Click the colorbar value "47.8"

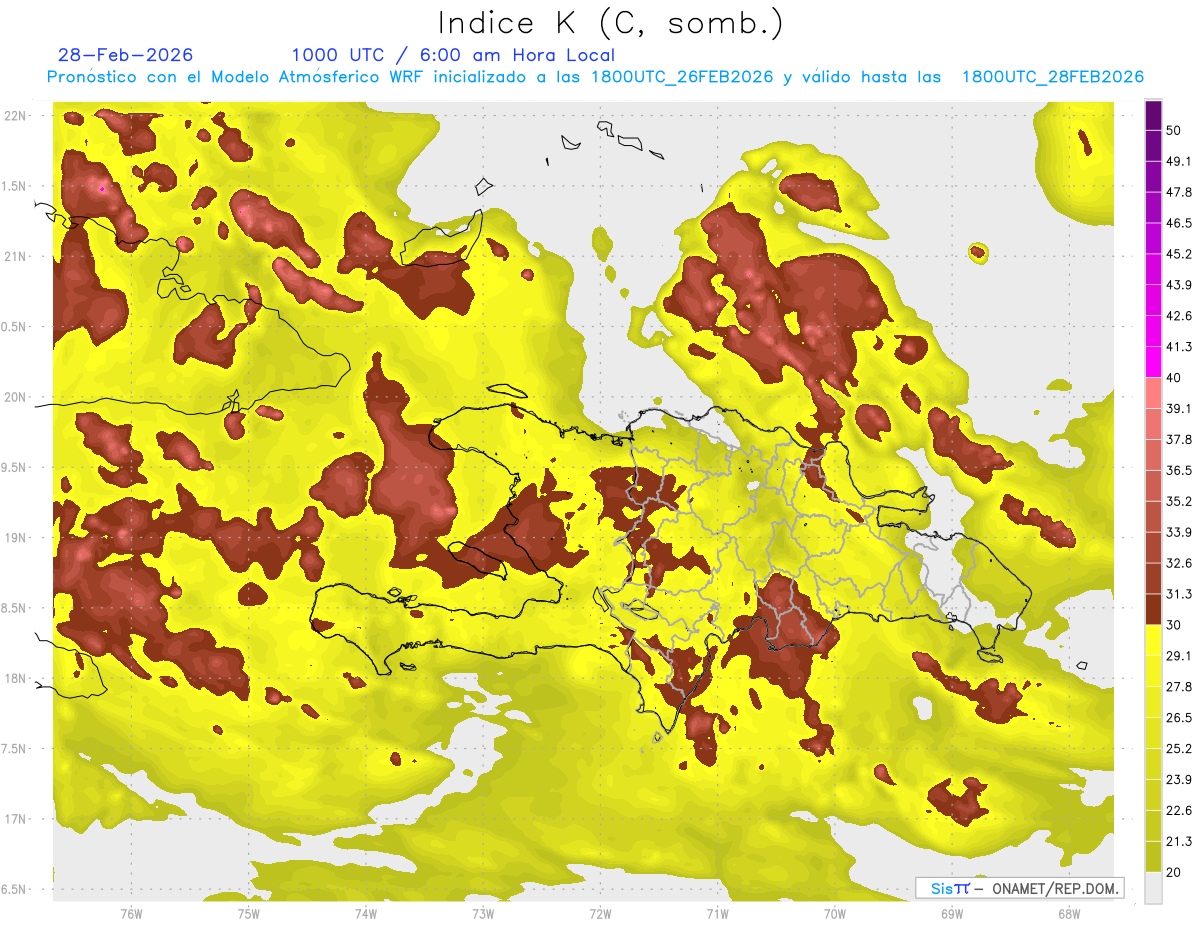[x=1179, y=192]
